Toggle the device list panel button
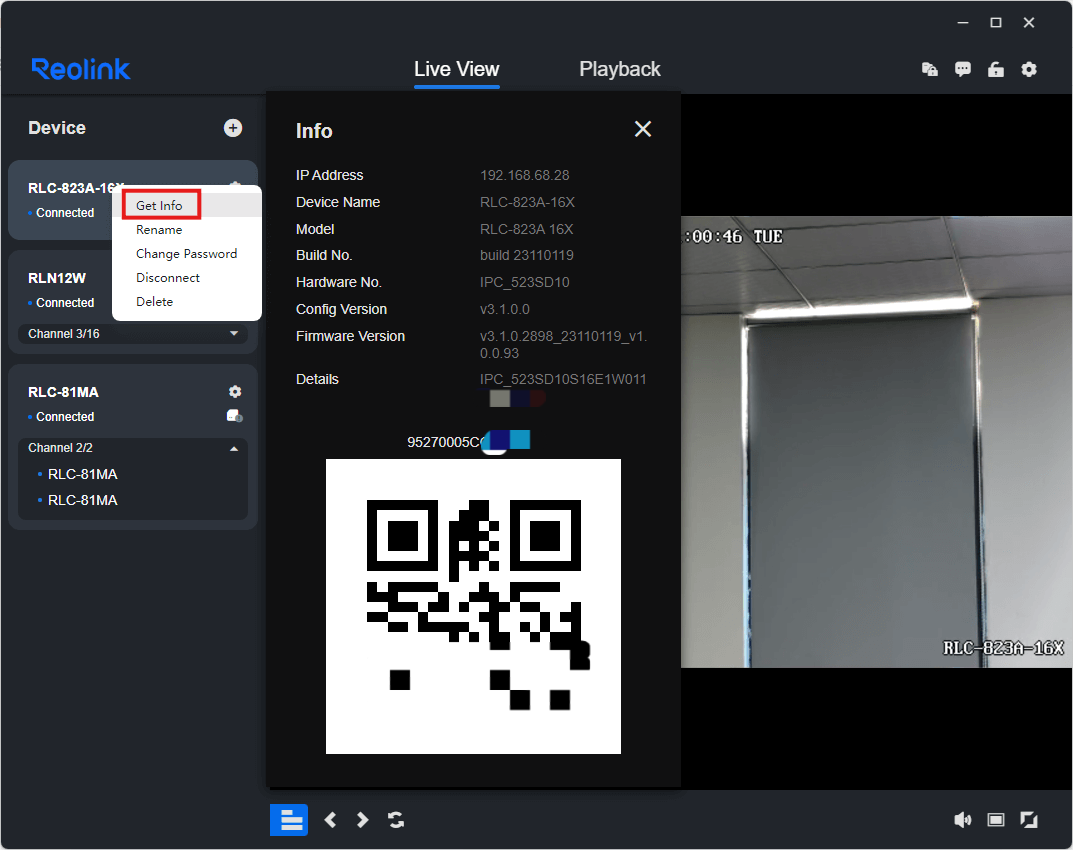Screen dimensions: 1073x850 coord(289,820)
